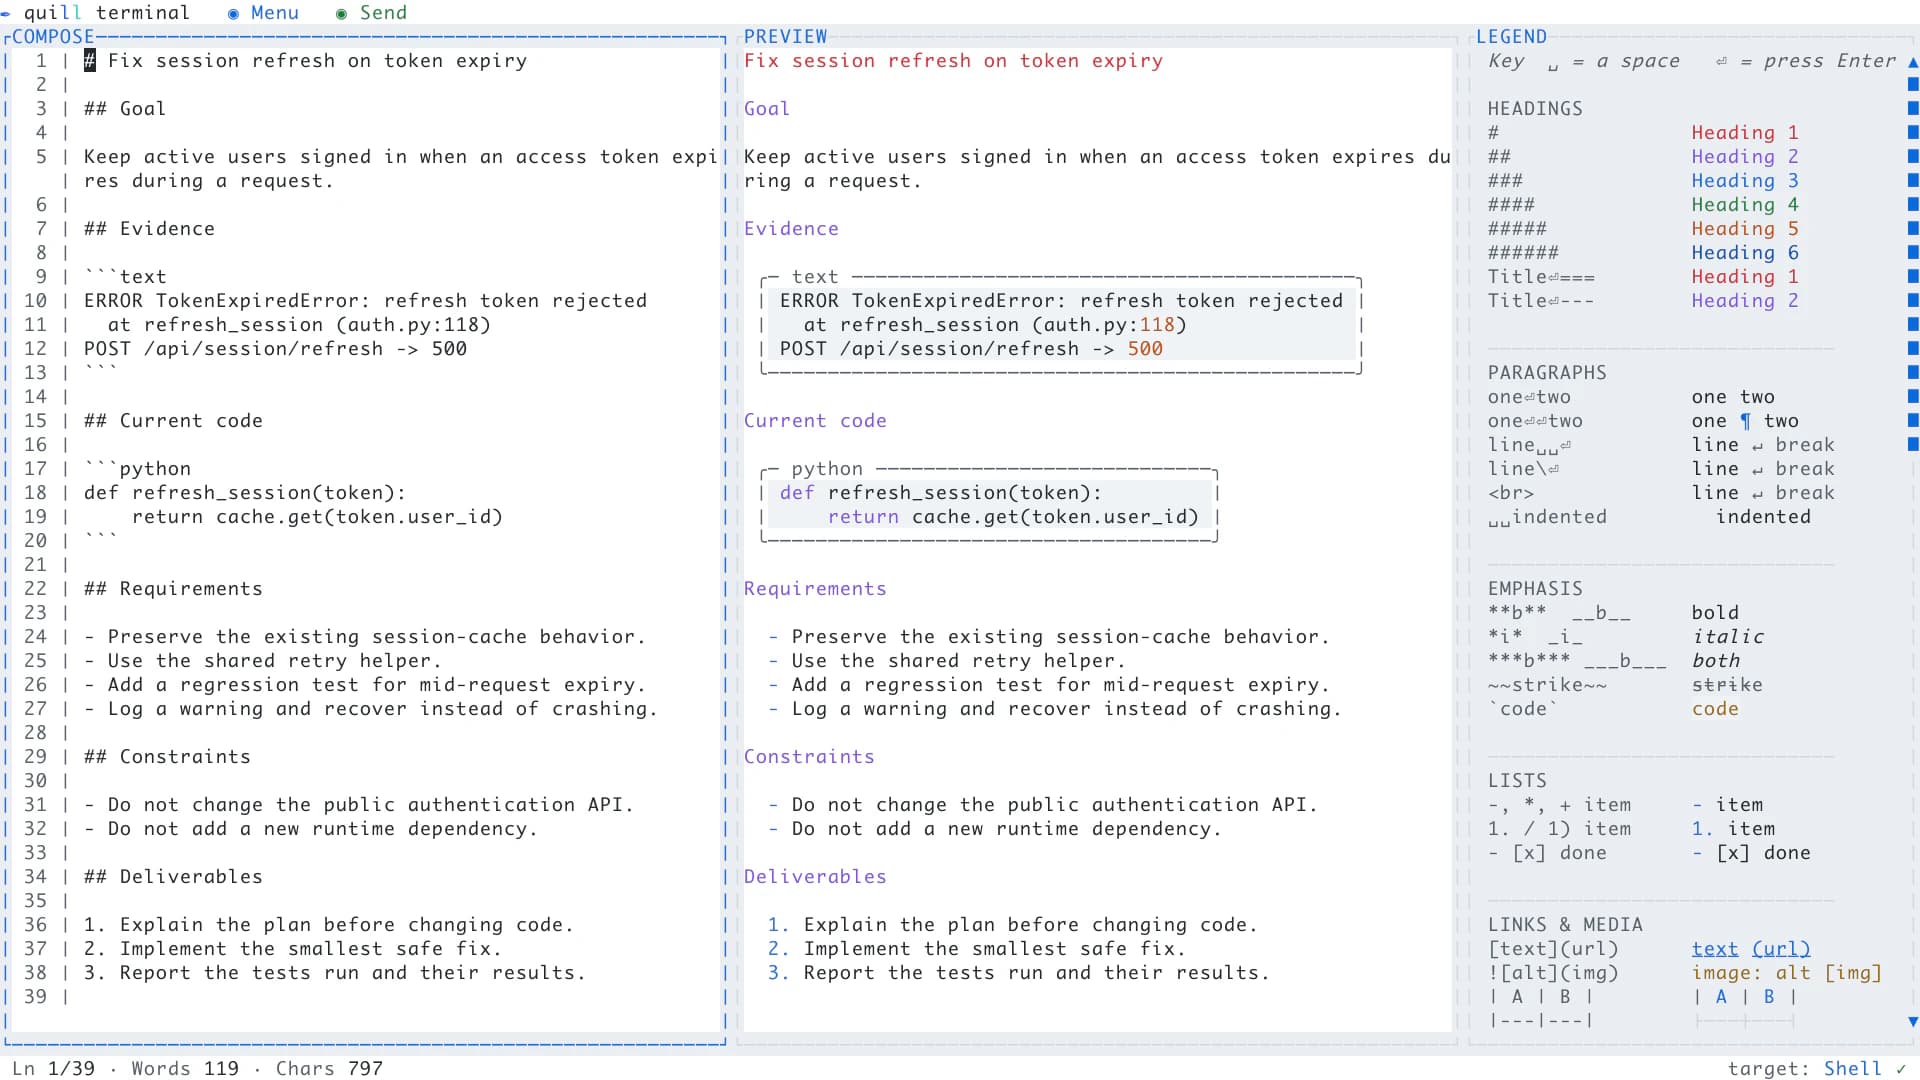Focus the COMPOSE panel title
Image resolution: width=1920 pixels, height=1080 pixels.
coord(53,36)
